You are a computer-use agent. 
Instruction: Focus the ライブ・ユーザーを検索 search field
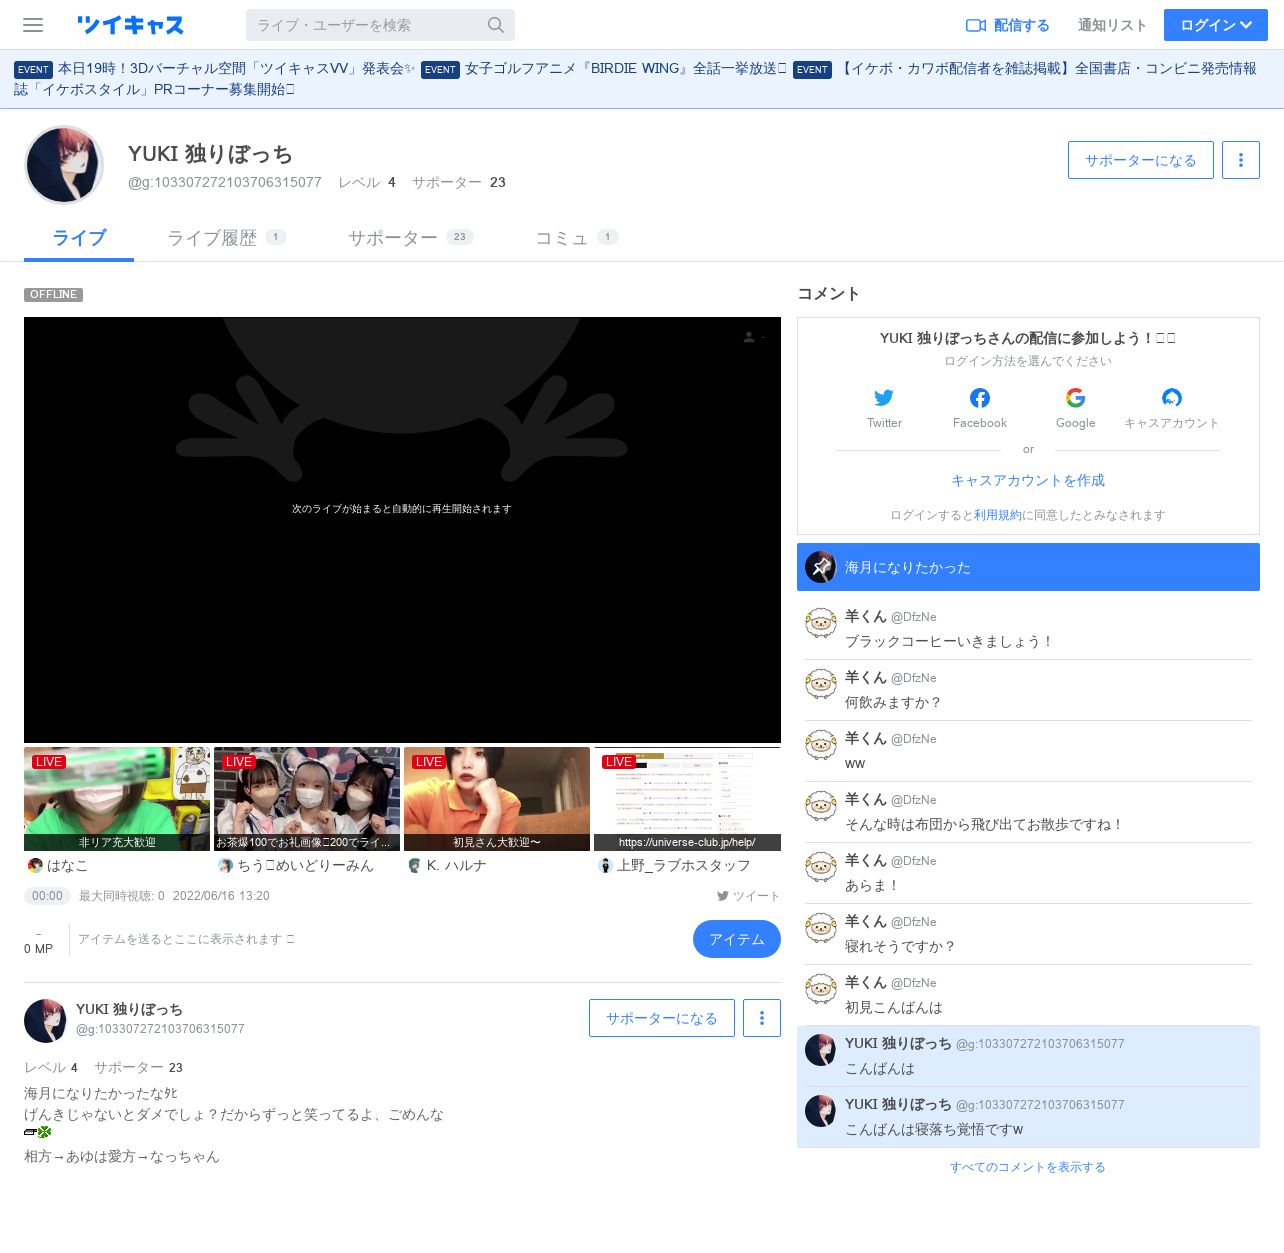coord(368,25)
